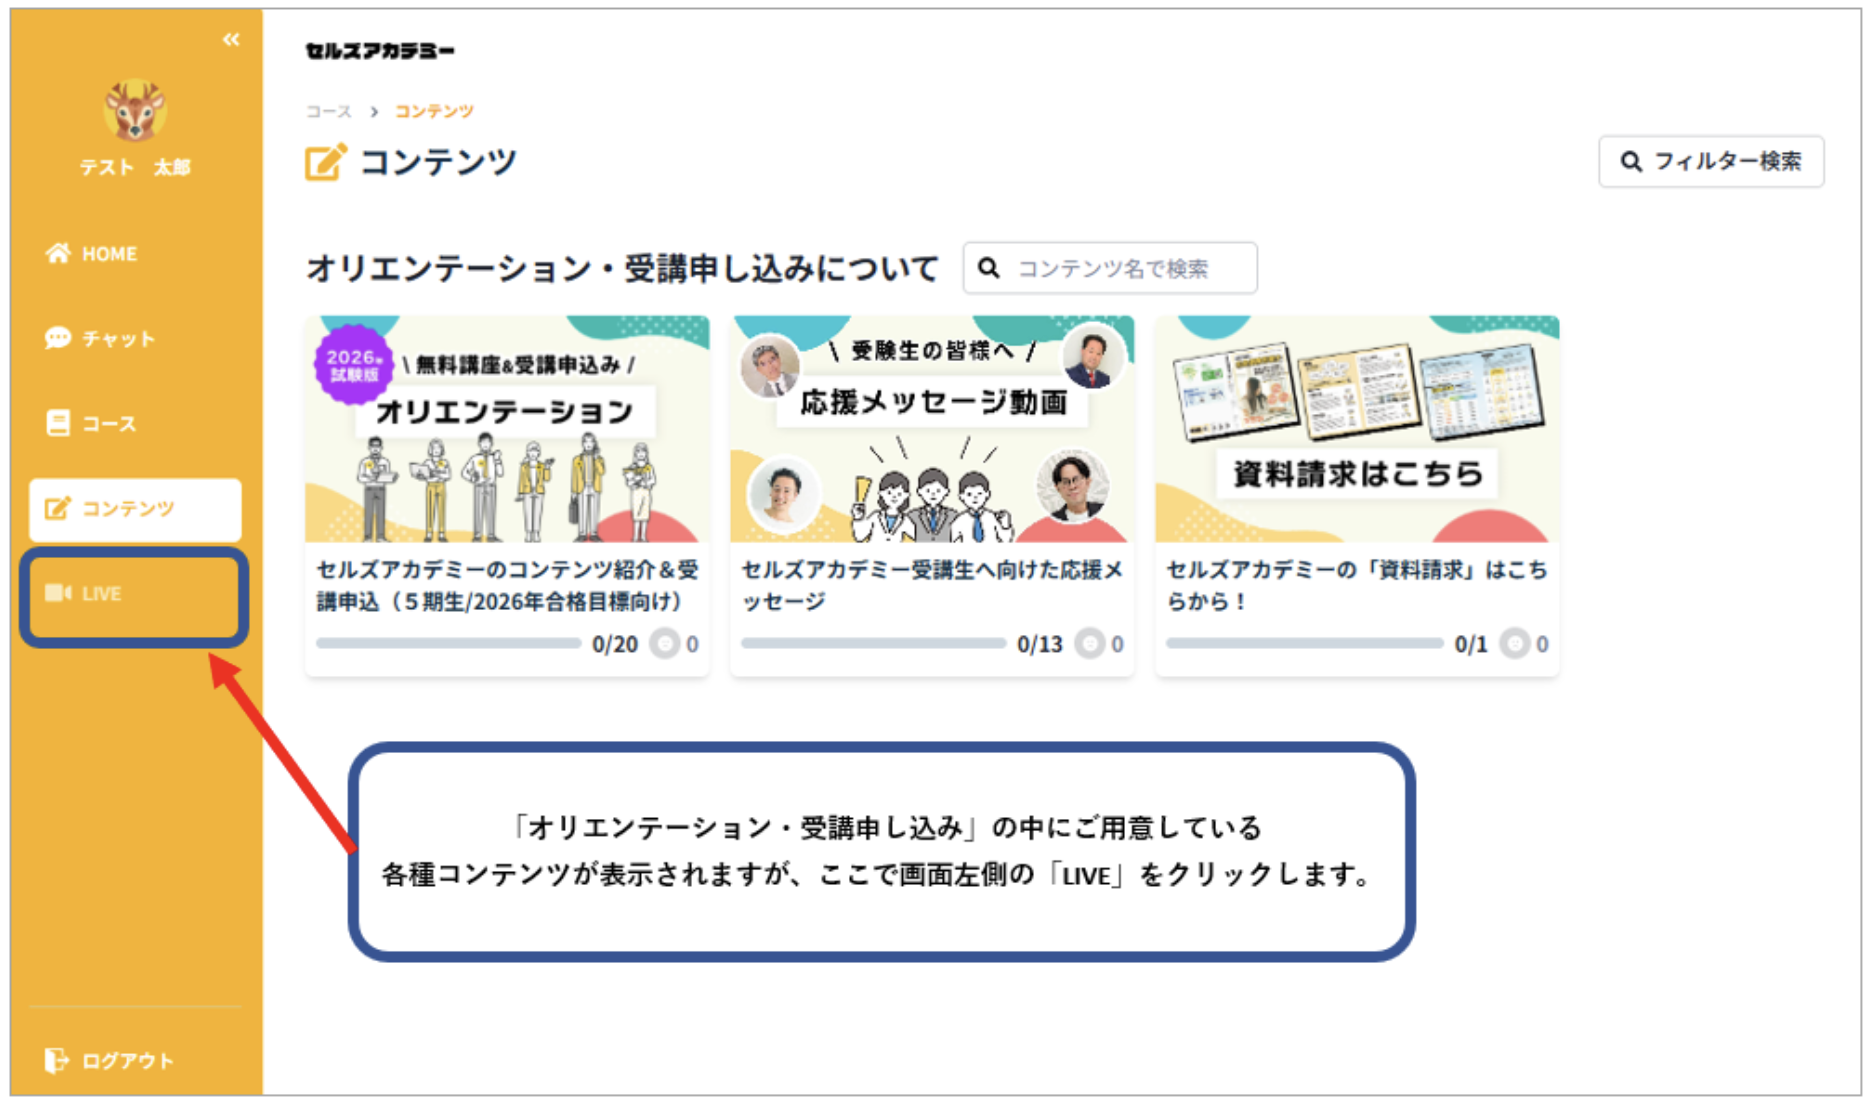This screenshot has height=1102, width=1874.
Task: Click the ログアウト logout icon
Action: [56, 1060]
